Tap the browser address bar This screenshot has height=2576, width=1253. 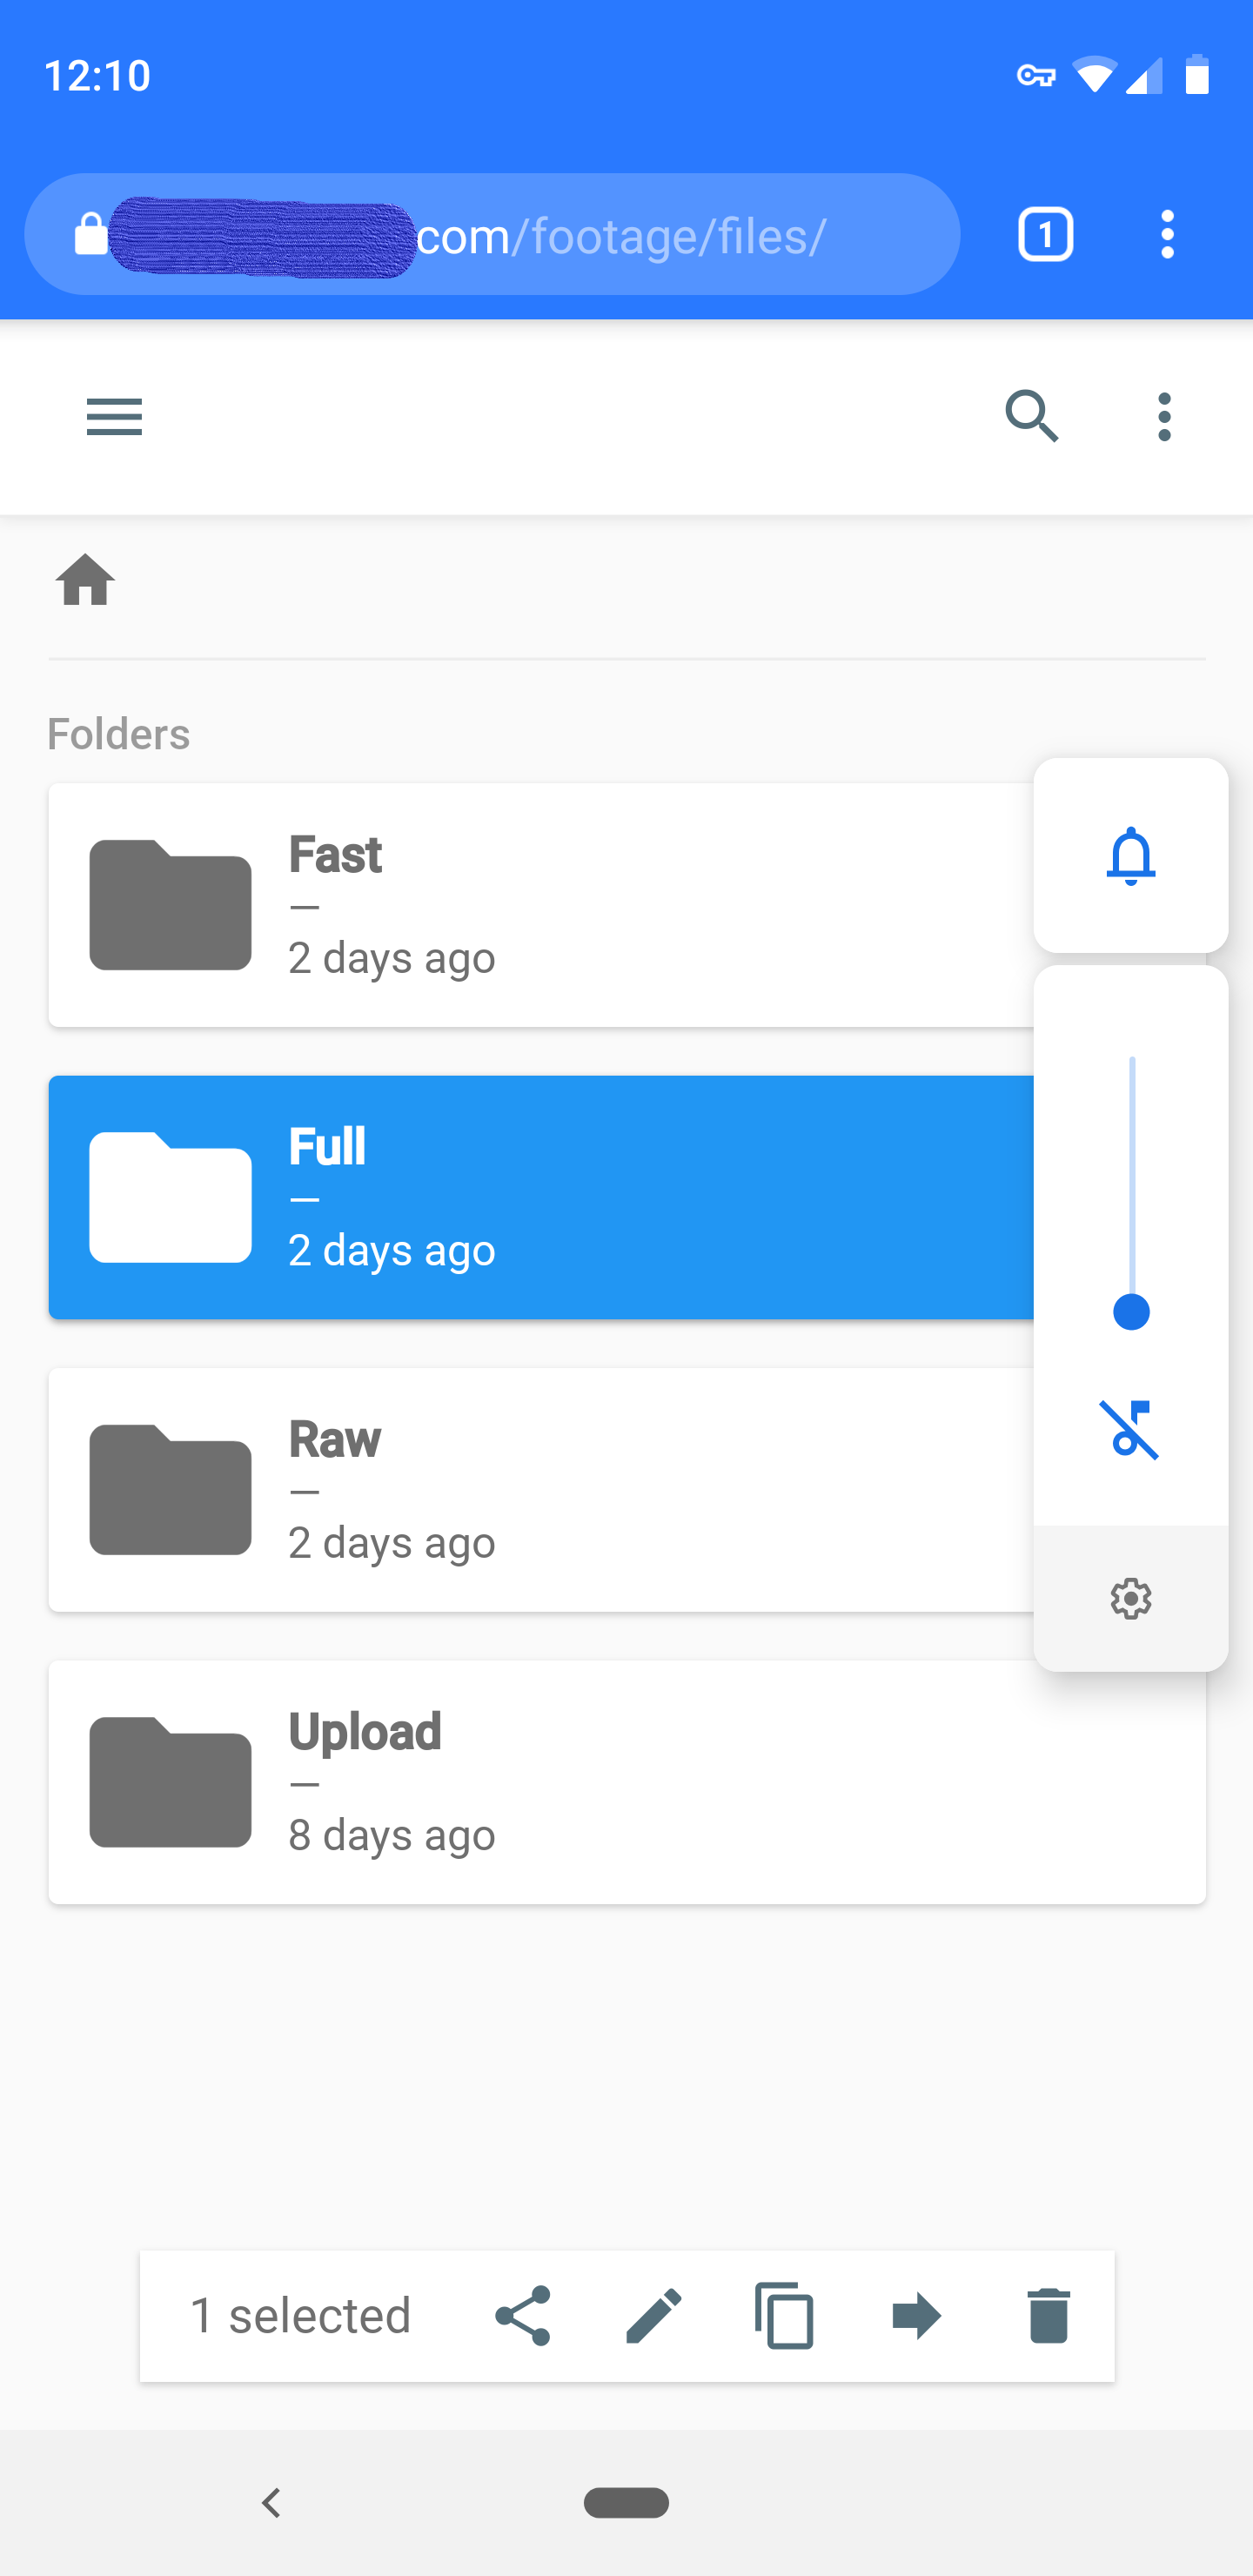click(492, 235)
